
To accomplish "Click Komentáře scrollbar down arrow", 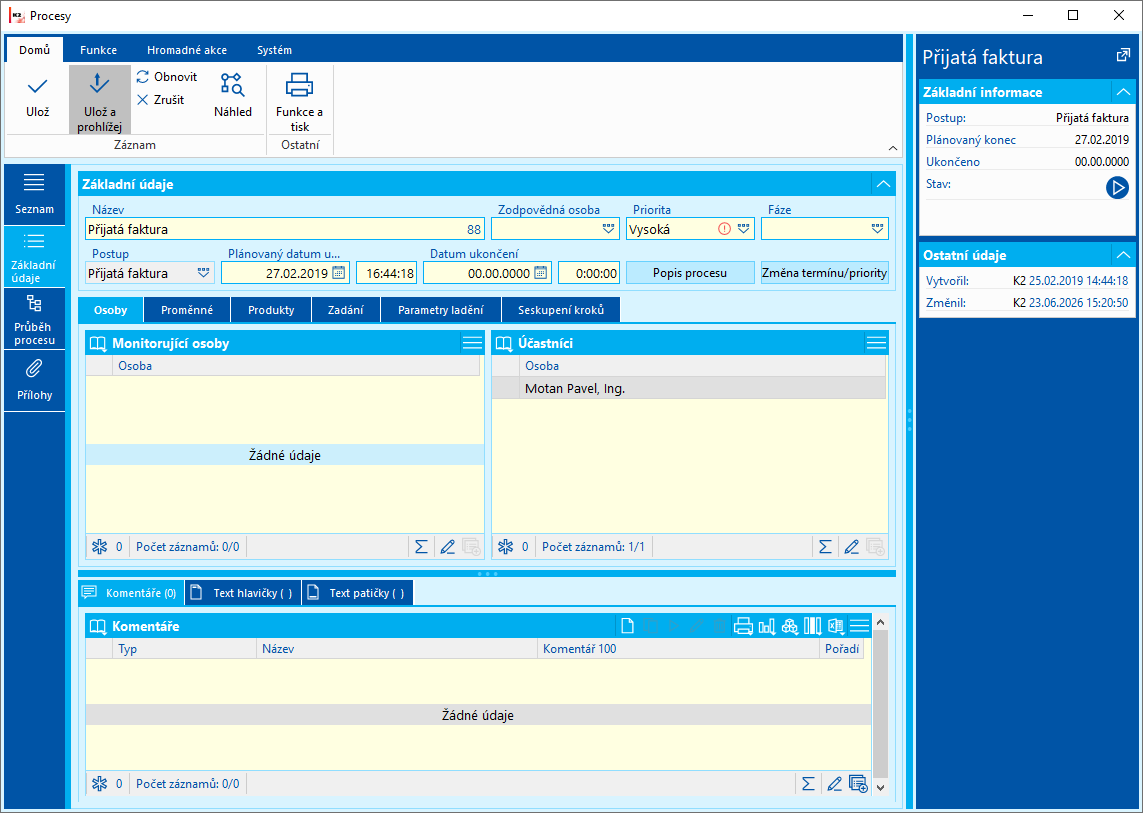I will [x=880, y=787].
